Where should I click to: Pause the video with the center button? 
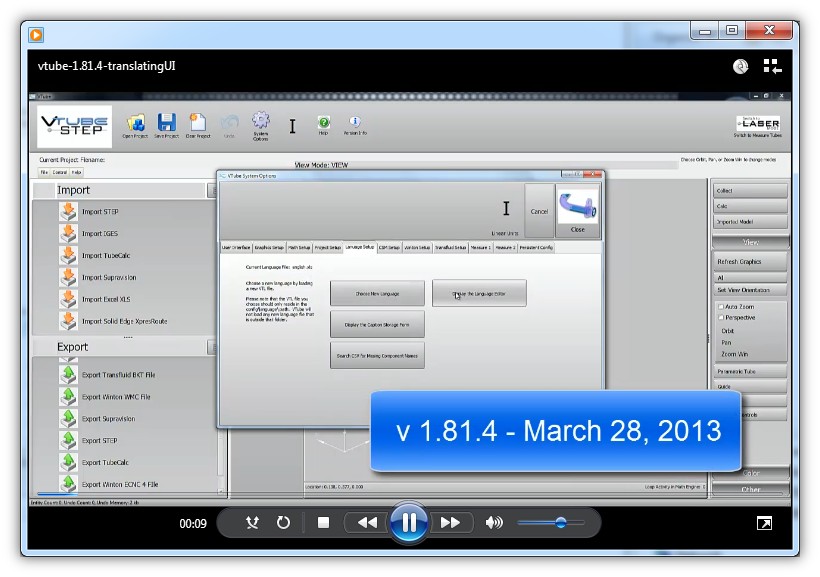pos(409,522)
